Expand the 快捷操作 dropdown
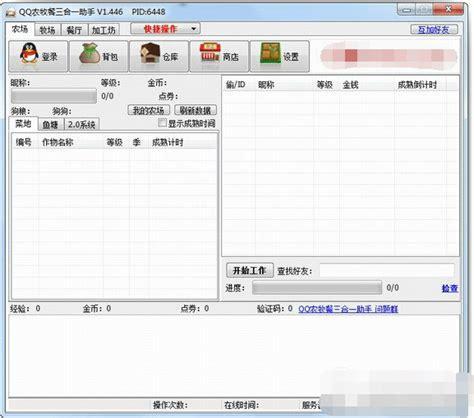 click(x=165, y=29)
